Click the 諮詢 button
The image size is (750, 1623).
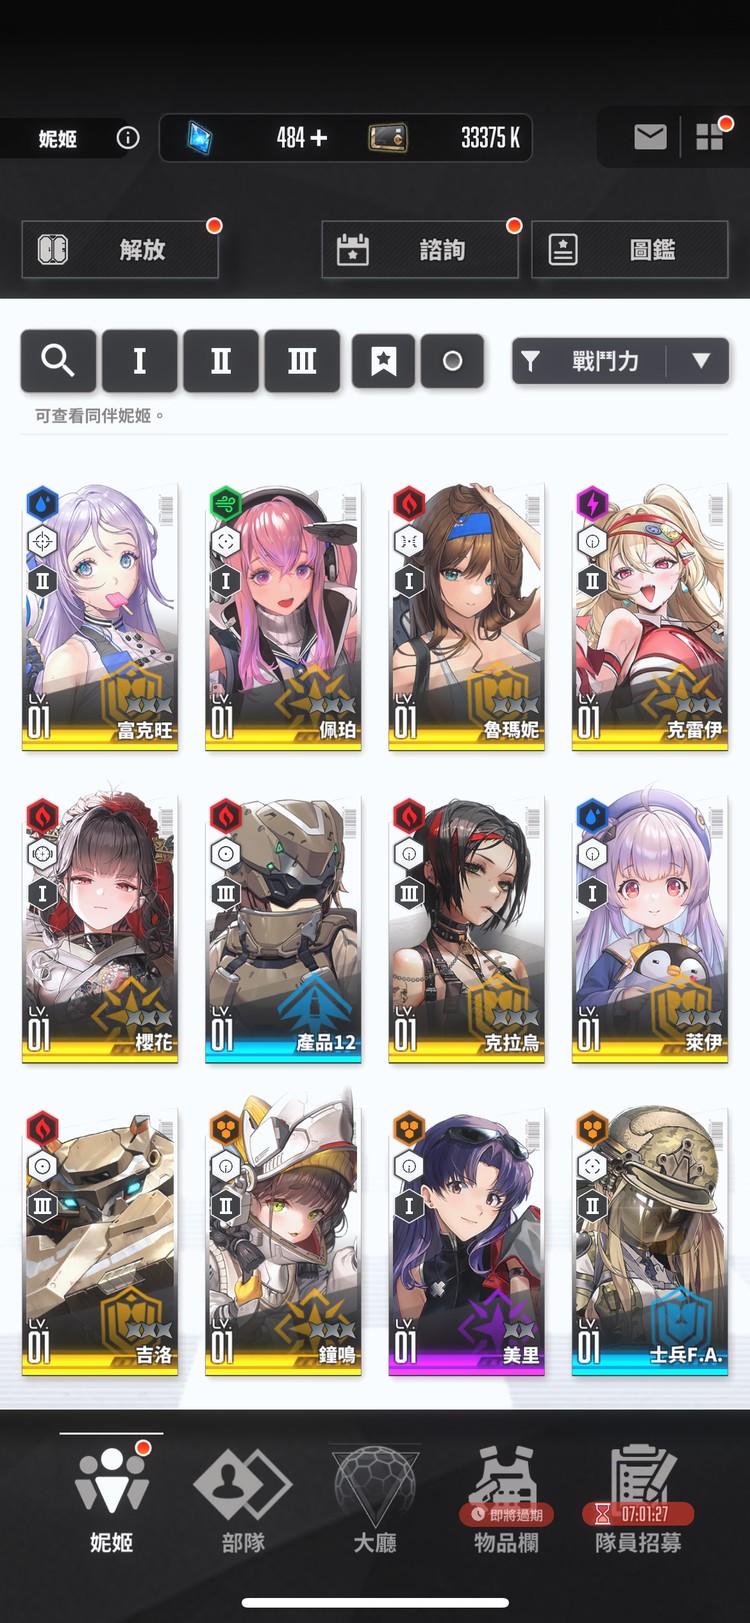pos(420,249)
